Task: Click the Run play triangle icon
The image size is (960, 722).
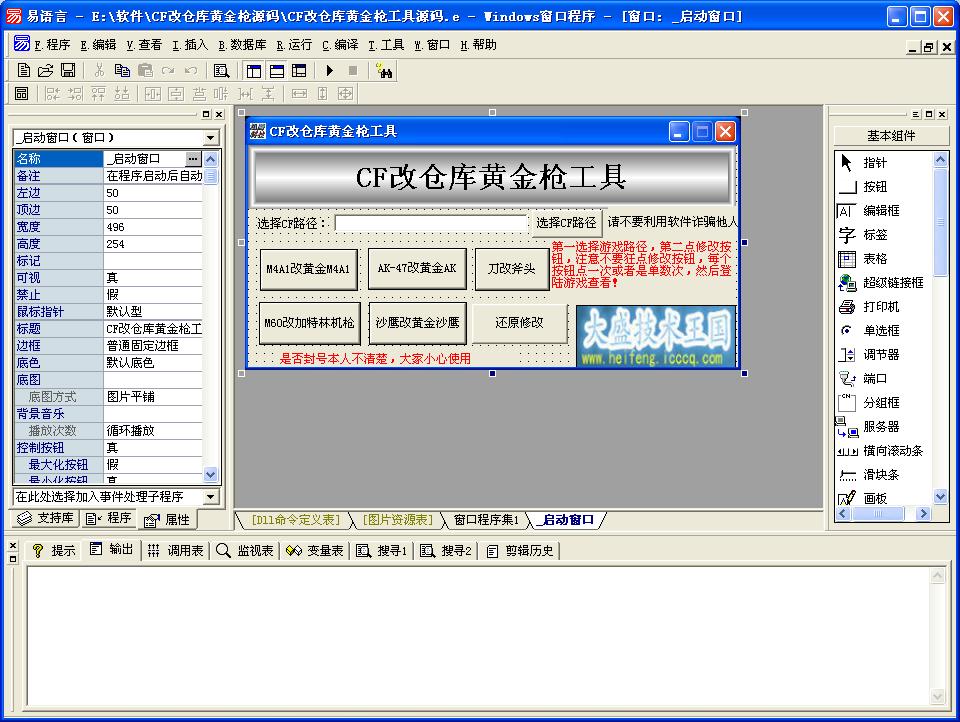Action: click(x=330, y=71)
